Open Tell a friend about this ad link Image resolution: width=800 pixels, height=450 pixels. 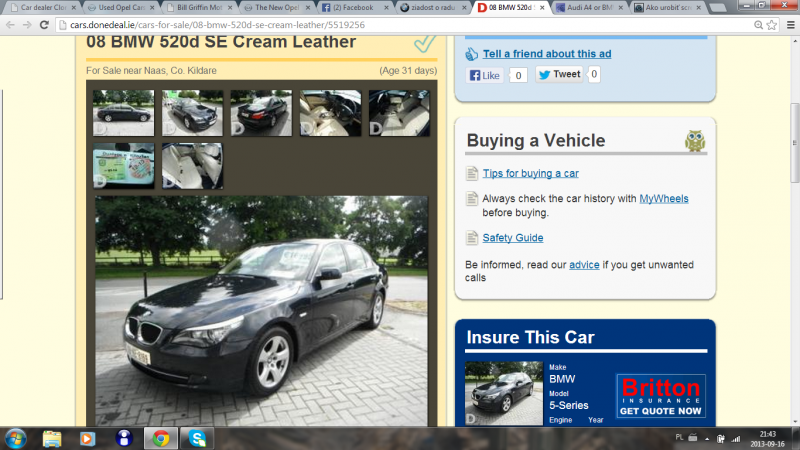(x=547, y=54)
